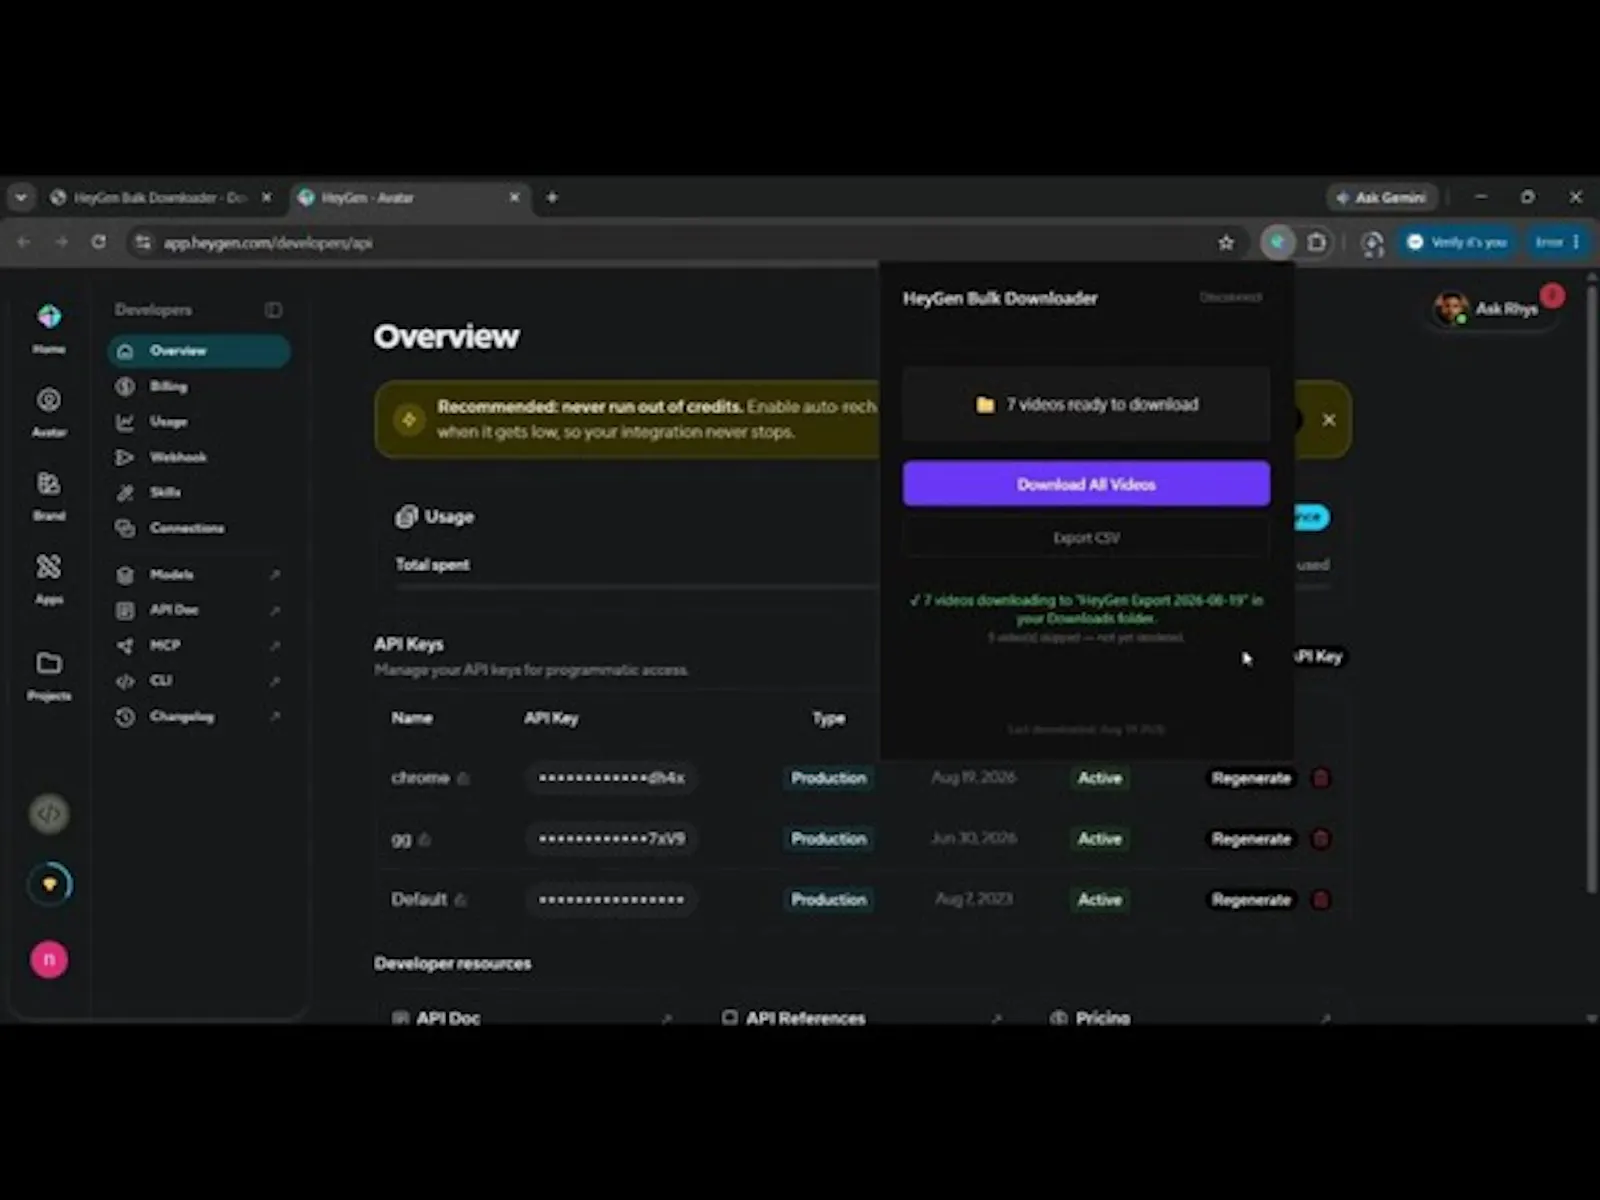Click the developer code icon in left rail
The image size is (1600, 1200).
pos(49,814)
